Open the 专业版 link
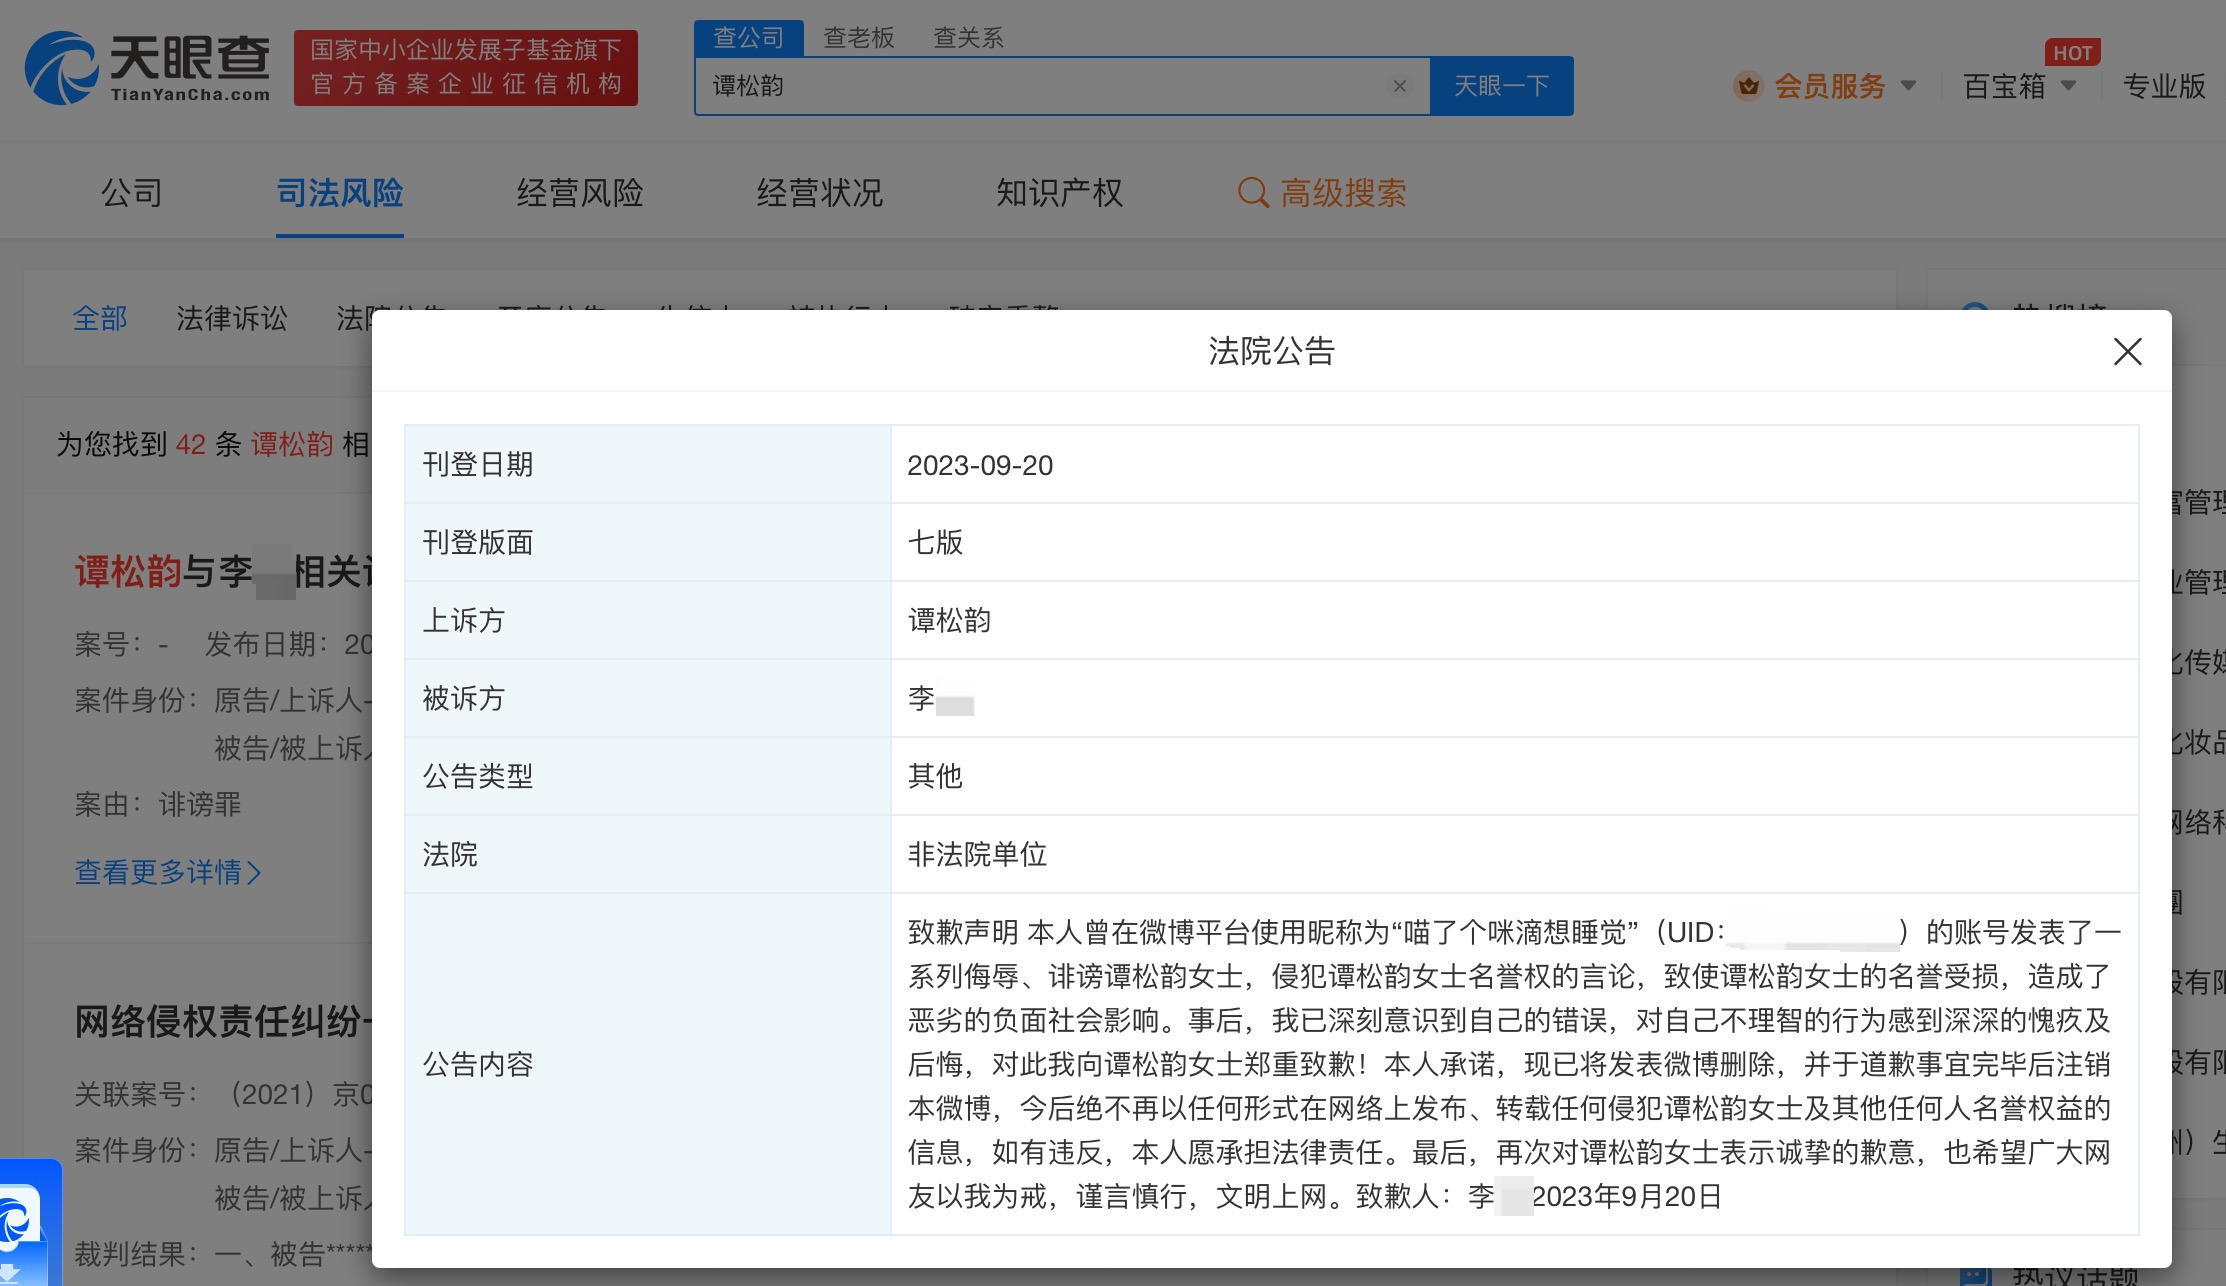Viewport: 2226px width, 1286px height. [x=2164, y=86]
